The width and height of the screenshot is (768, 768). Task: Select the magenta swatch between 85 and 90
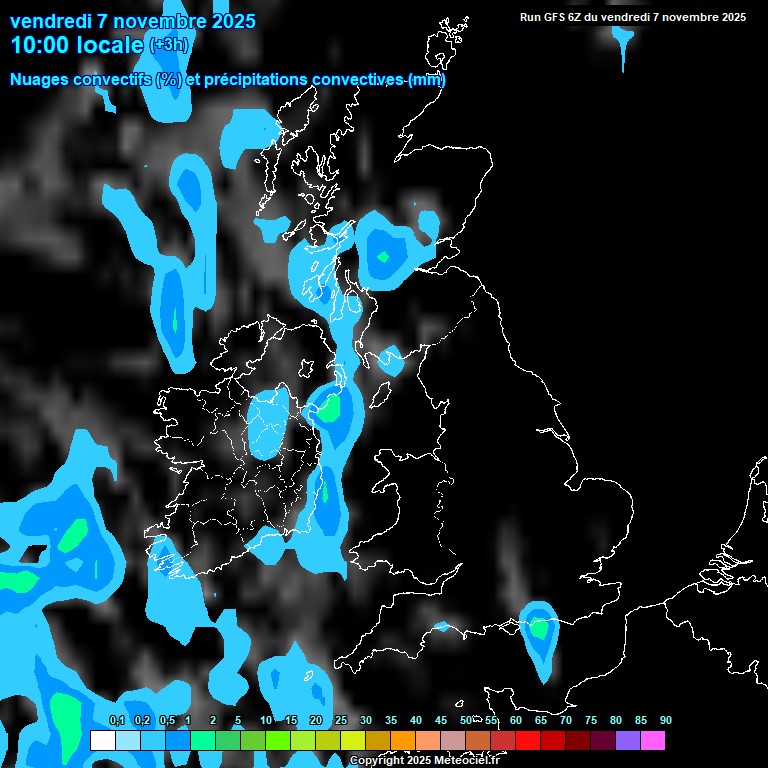click(652, 740)
